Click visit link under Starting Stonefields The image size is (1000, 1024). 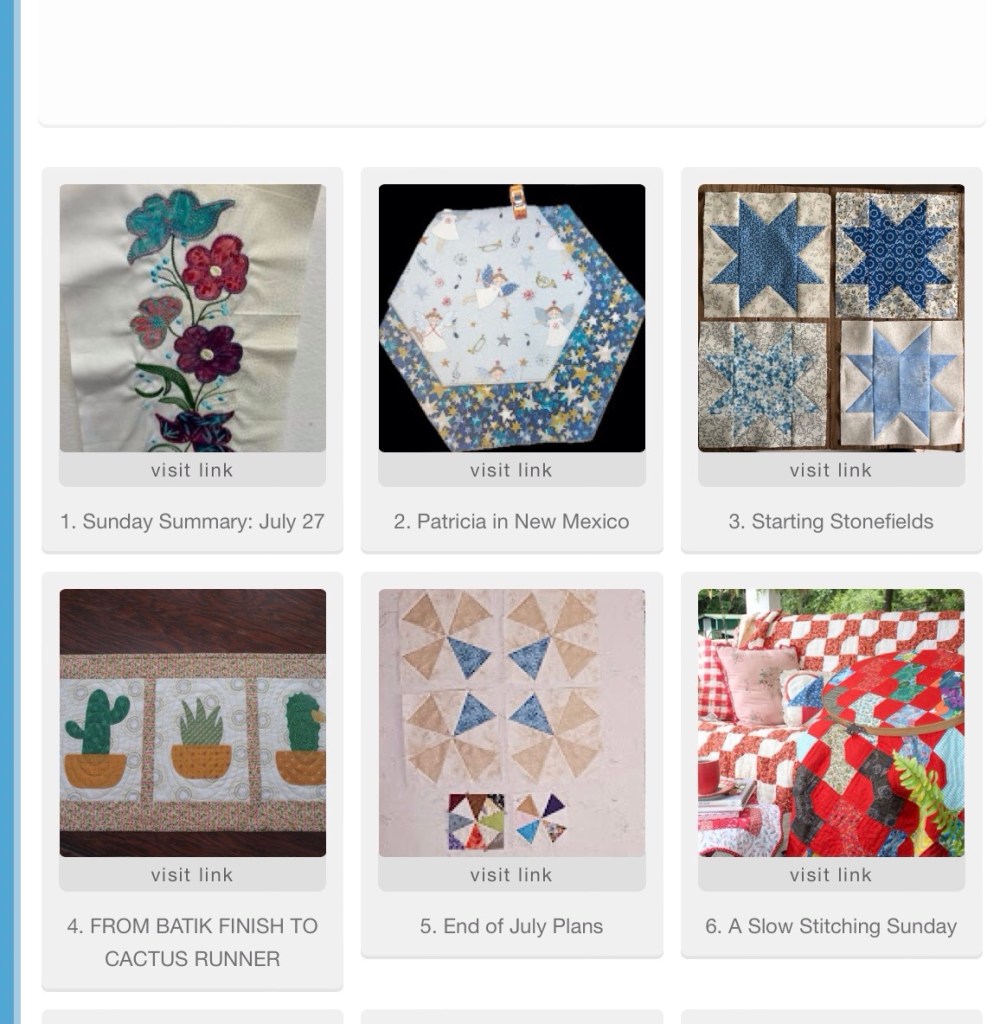[831, 470]
